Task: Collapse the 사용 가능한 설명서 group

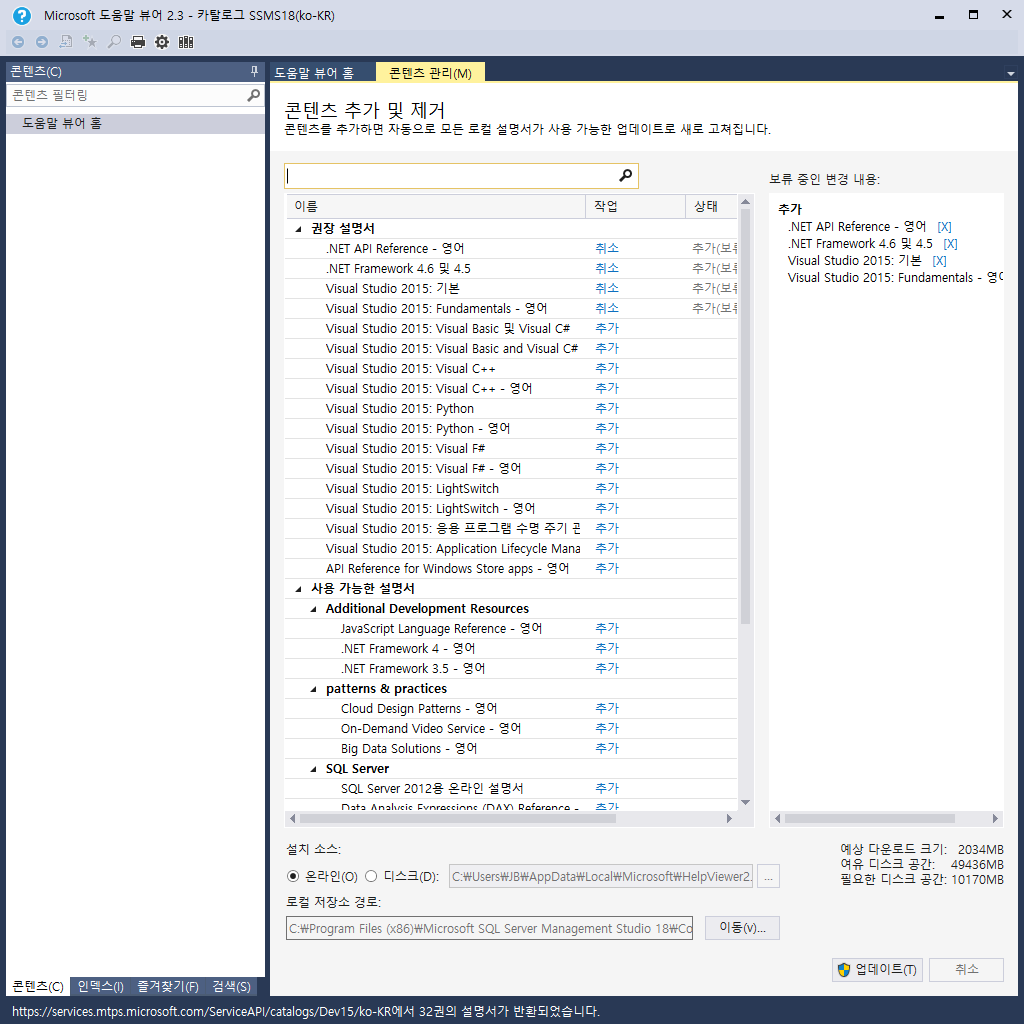Action: coord(298,589)
